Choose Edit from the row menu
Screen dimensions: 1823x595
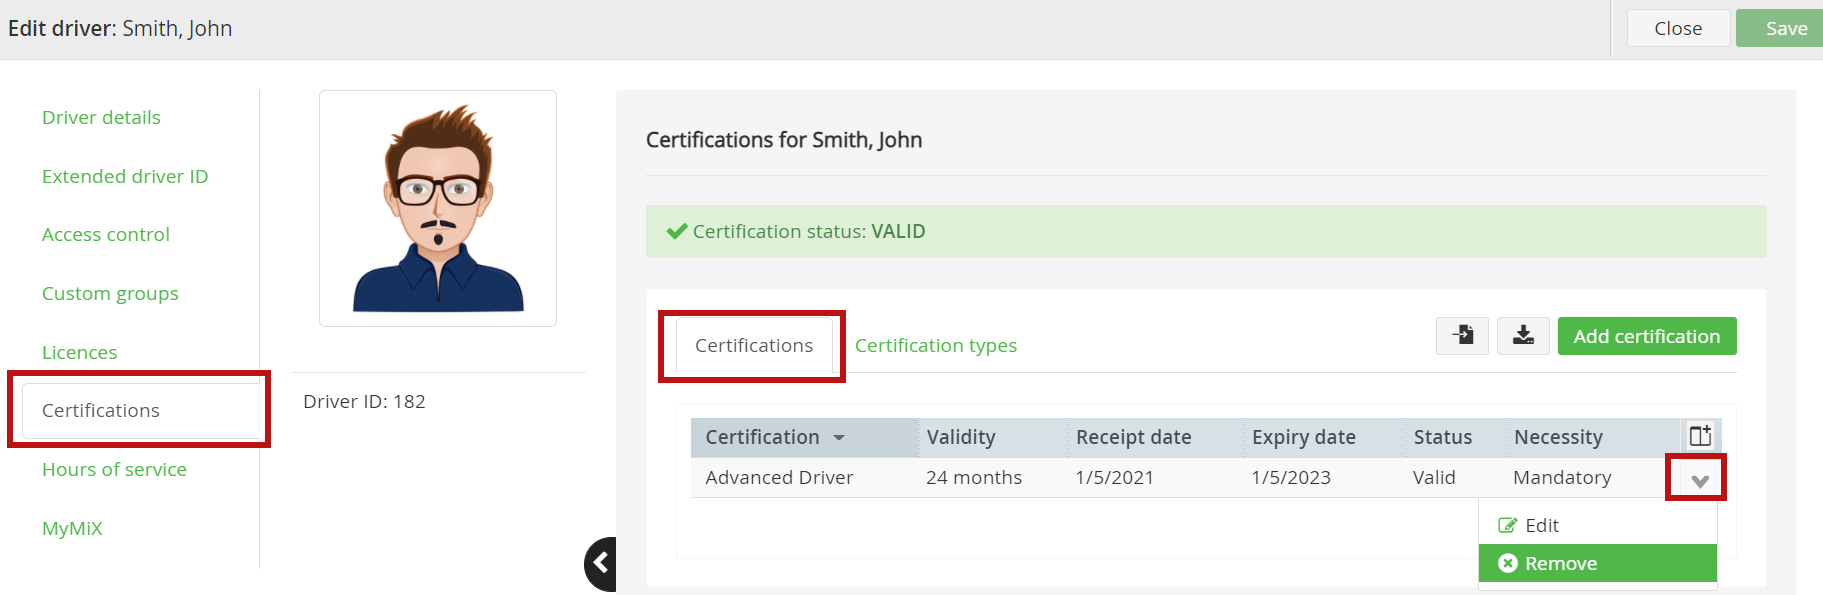(1598, 525)
